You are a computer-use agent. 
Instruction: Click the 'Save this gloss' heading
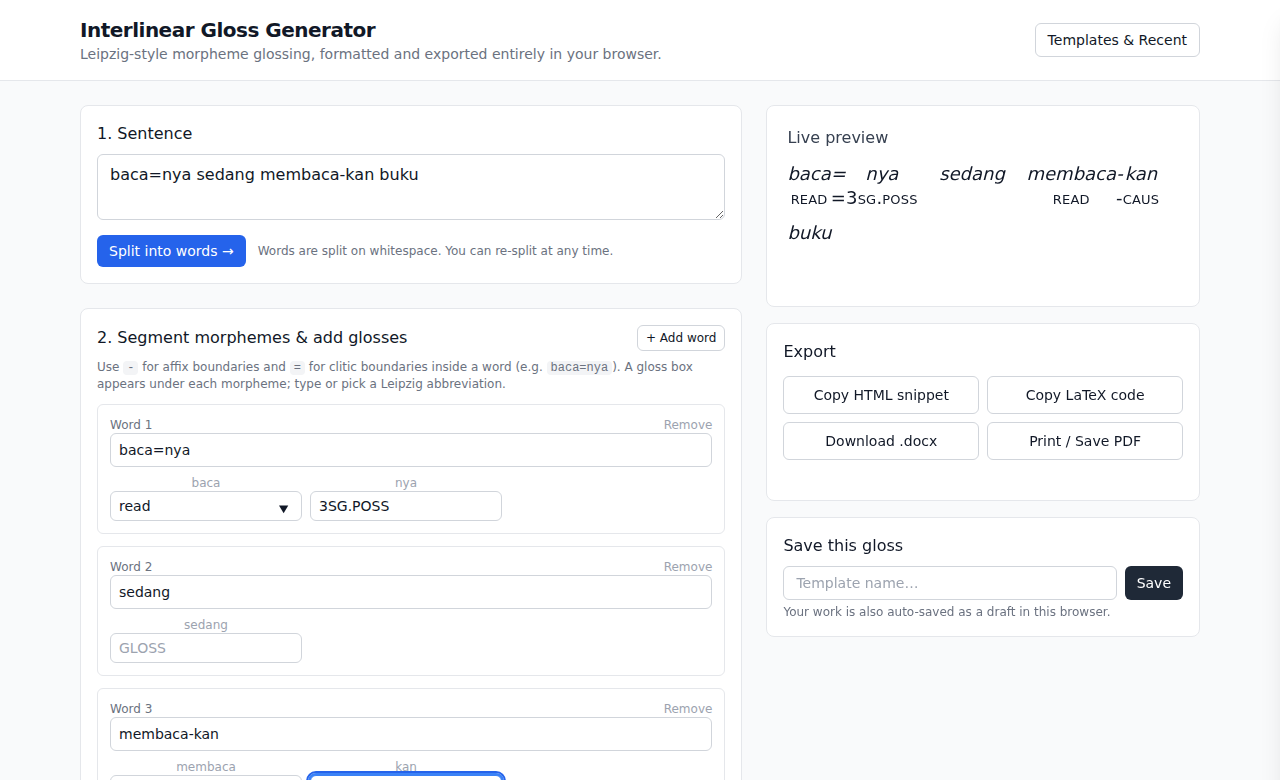[843, 546]
